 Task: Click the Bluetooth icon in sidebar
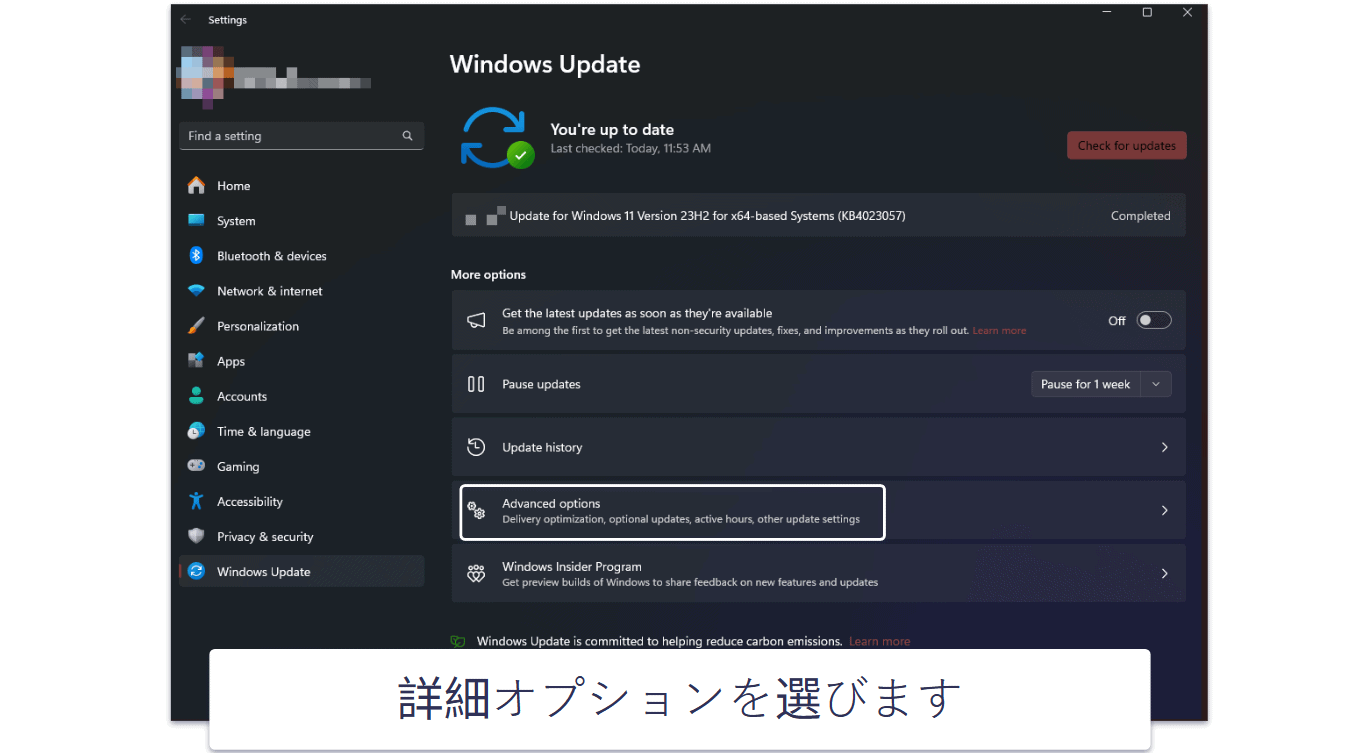196,255
